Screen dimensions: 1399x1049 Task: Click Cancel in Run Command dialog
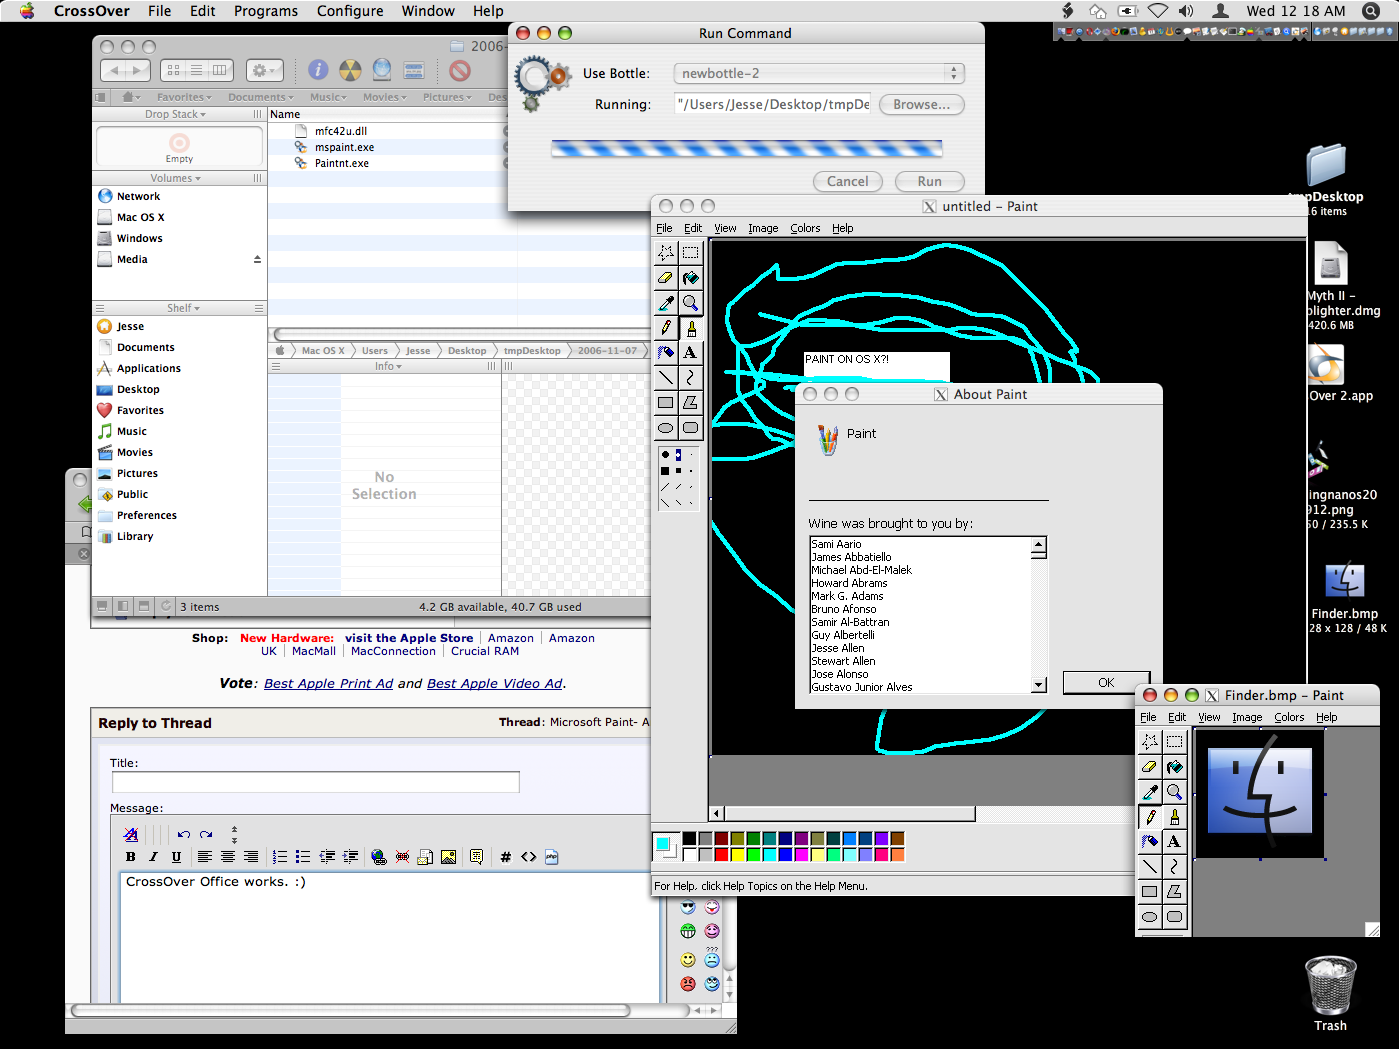[x=848, y=181]
